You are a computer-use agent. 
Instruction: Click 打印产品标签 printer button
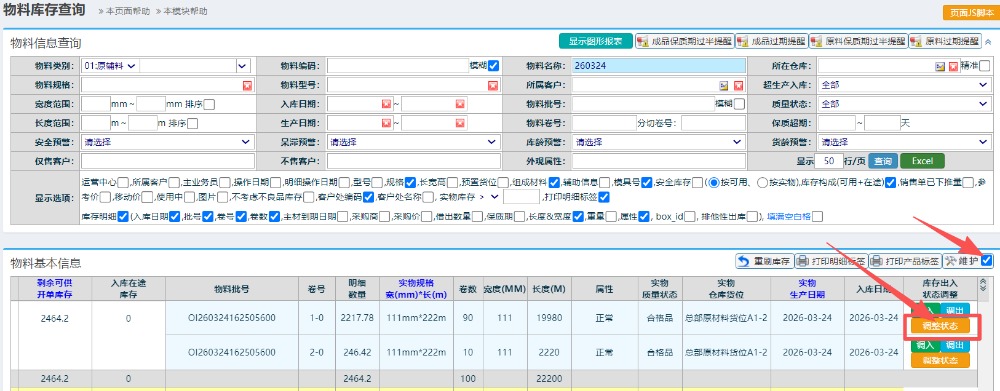[905, 261]
